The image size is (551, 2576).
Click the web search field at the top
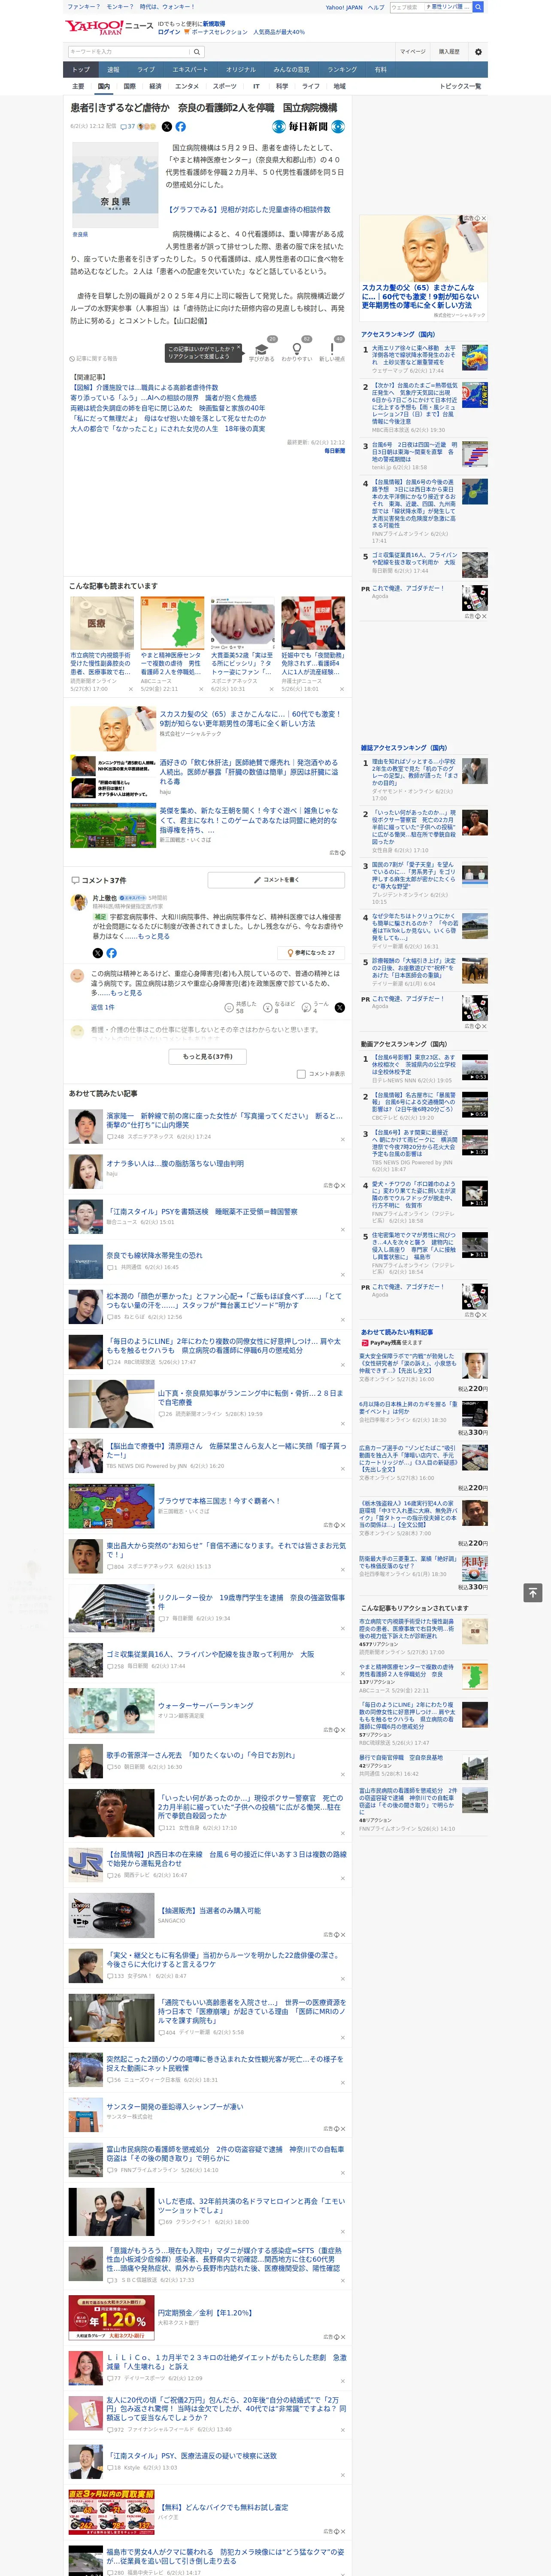407,7
